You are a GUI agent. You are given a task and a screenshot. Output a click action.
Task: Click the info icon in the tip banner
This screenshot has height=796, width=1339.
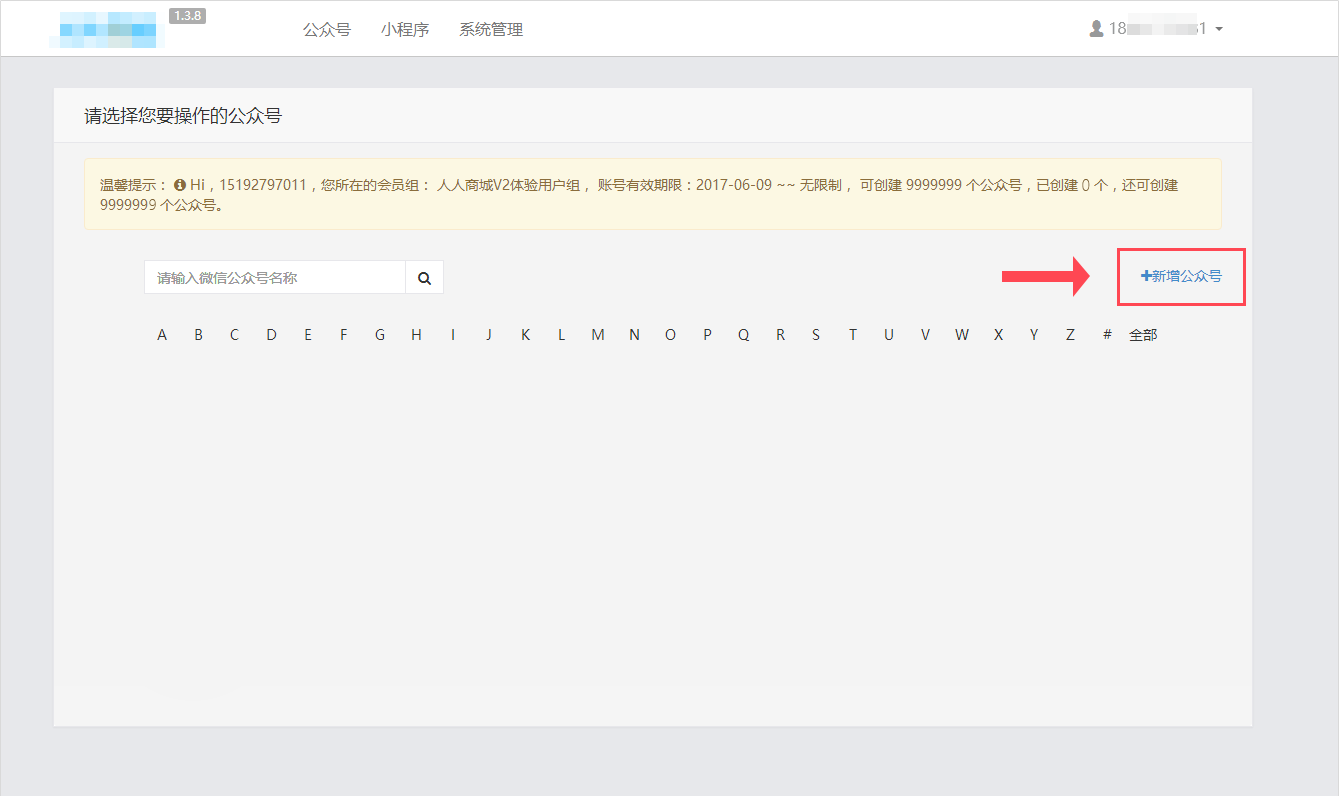click(x=180, y=185)
